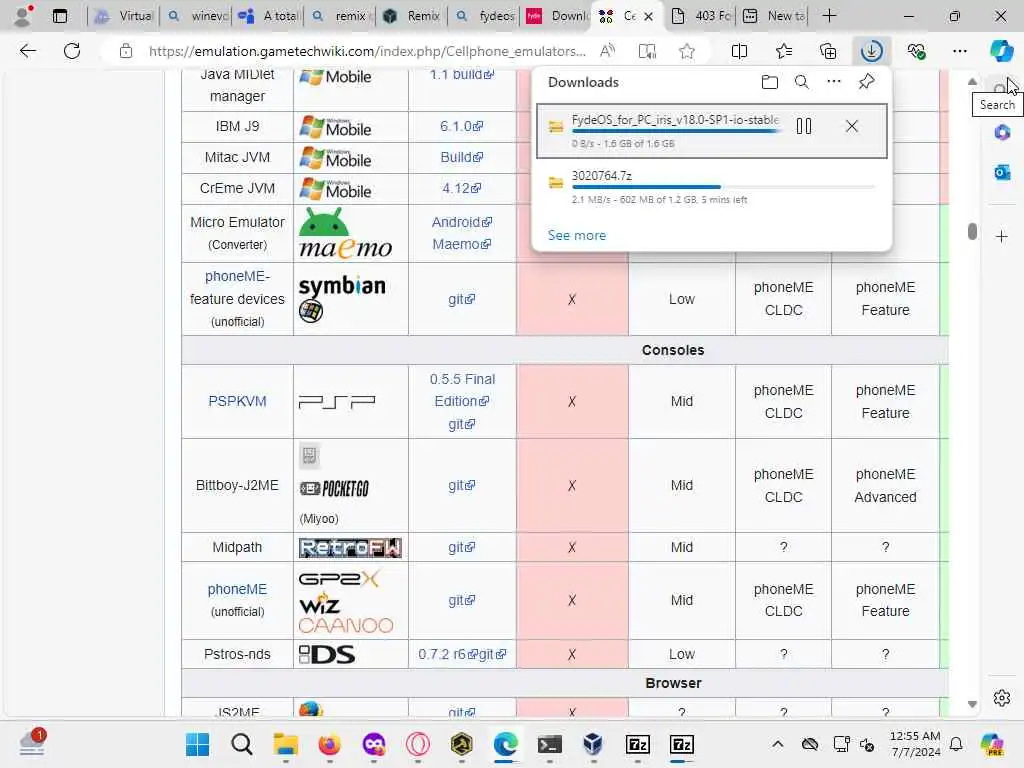View site information lock icon

point(126,51)
